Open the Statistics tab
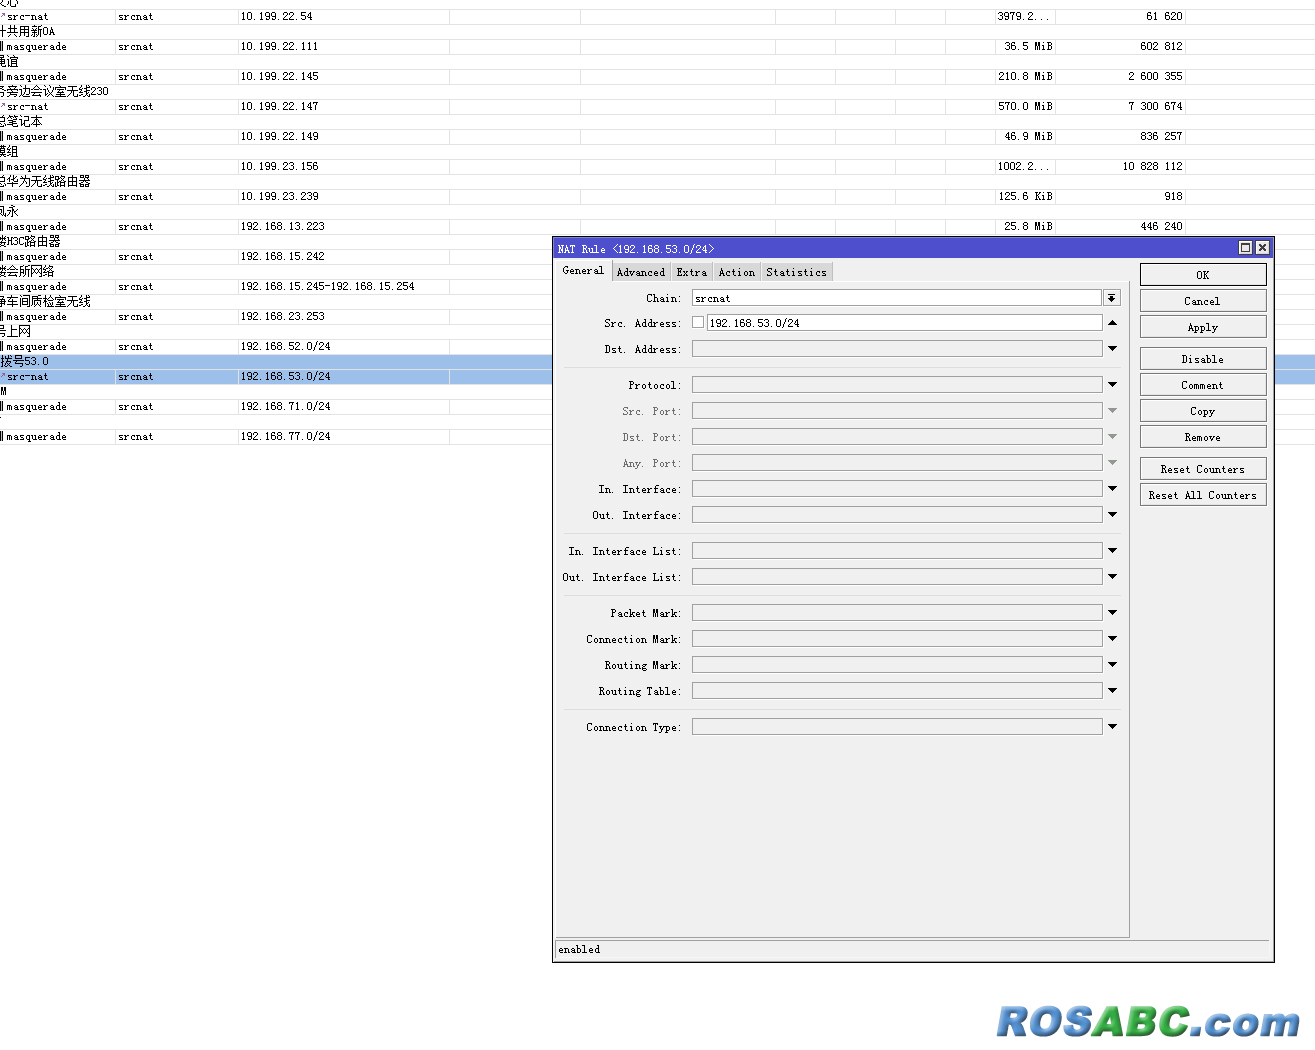The width and height of the screenshot is (1315, 1050). click(796, 272)
